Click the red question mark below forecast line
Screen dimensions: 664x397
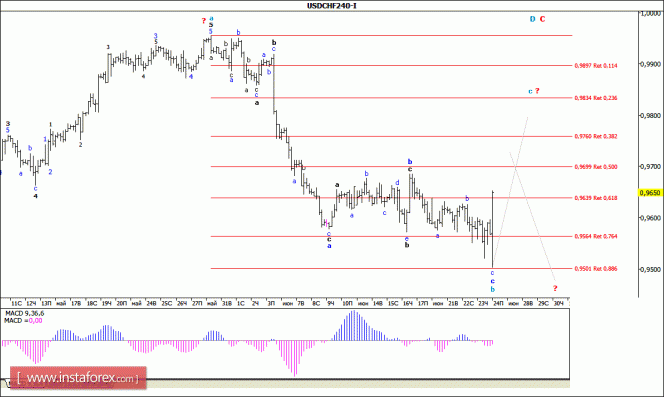pos(555,289)
